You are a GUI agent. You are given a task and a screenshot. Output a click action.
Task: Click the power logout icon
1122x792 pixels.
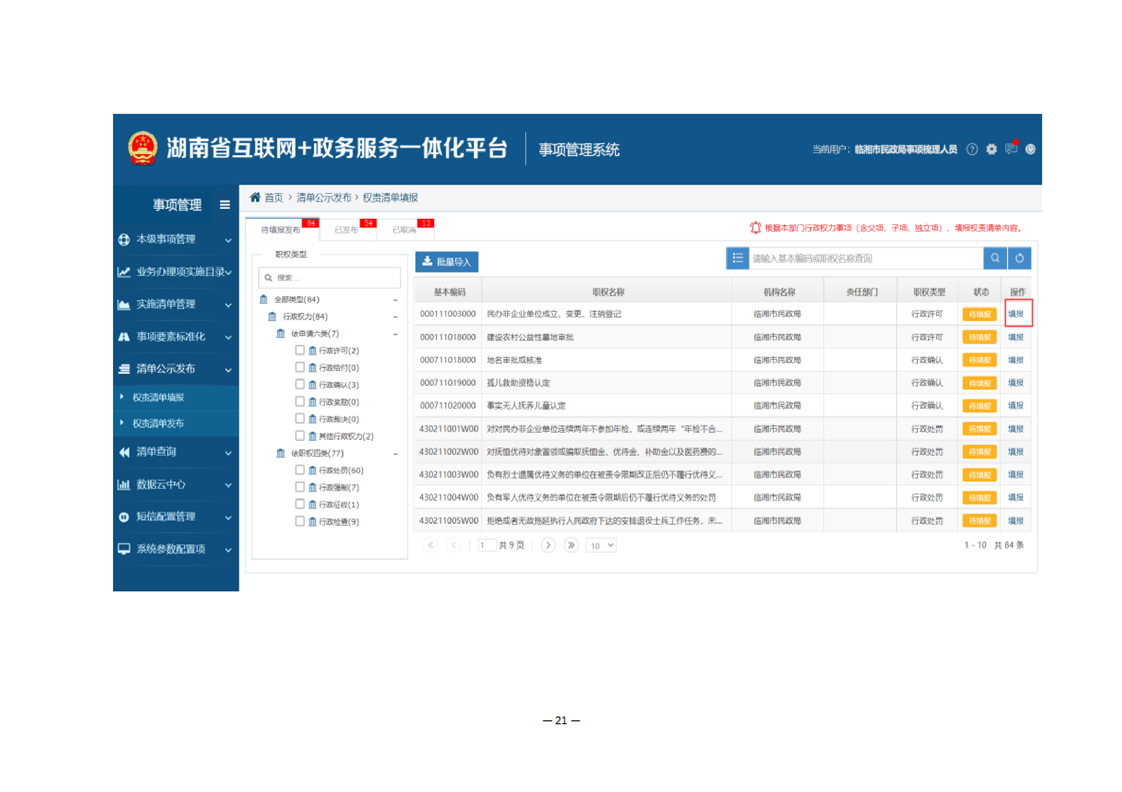pos(1030,149)
